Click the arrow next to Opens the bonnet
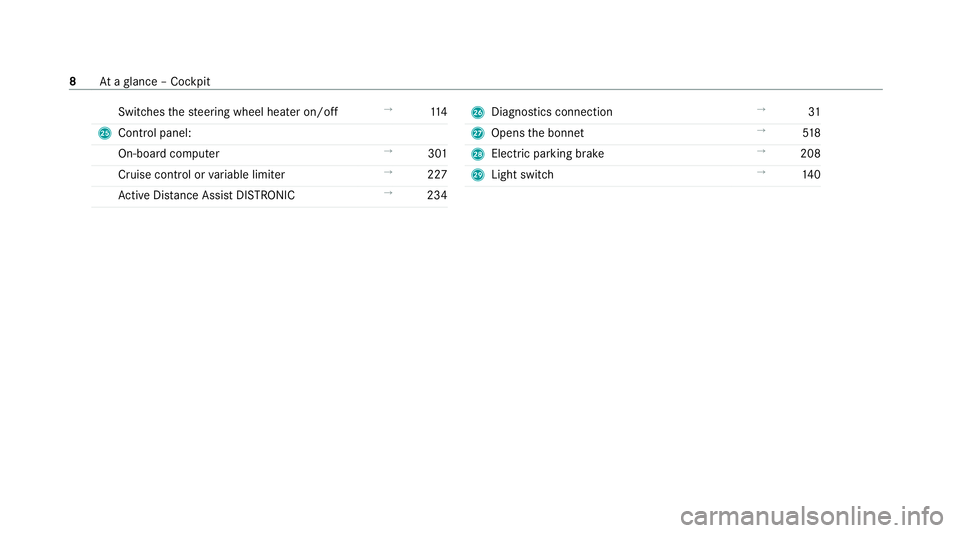Image resolution: width=960 pixels, height=533 pixels. [x=761, y=130]
